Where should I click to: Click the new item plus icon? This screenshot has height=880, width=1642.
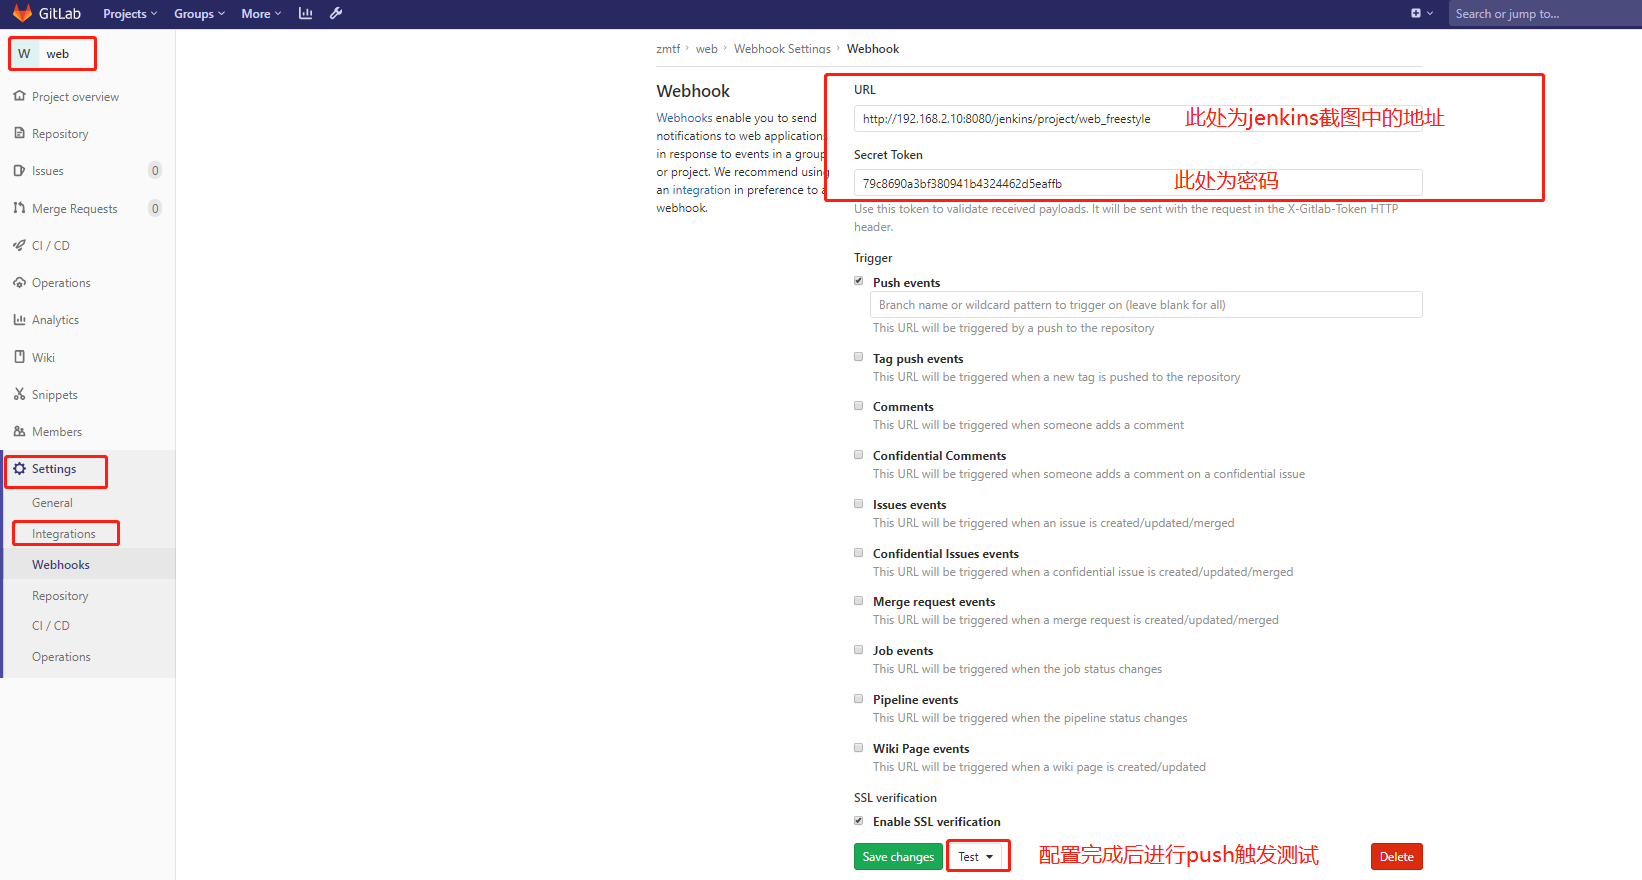pyautogui.click(x=1416, y=13)
